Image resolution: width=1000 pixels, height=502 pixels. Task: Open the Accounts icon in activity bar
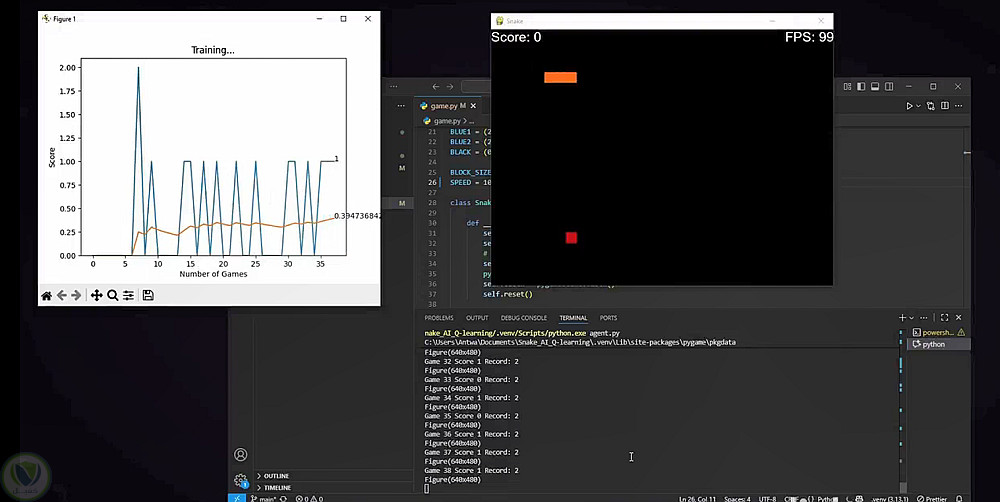240,455
